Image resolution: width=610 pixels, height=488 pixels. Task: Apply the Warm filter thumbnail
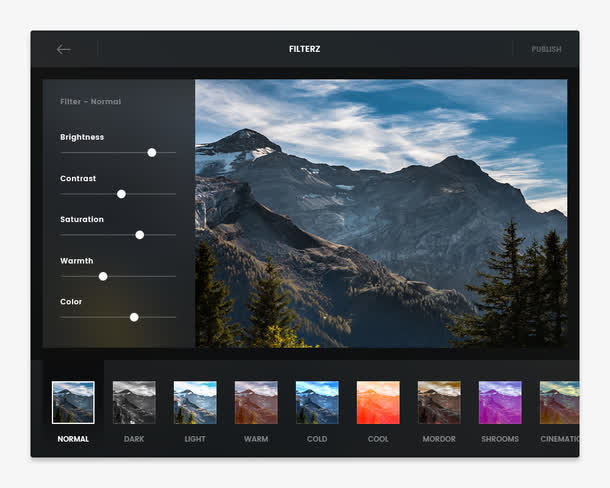256,402
